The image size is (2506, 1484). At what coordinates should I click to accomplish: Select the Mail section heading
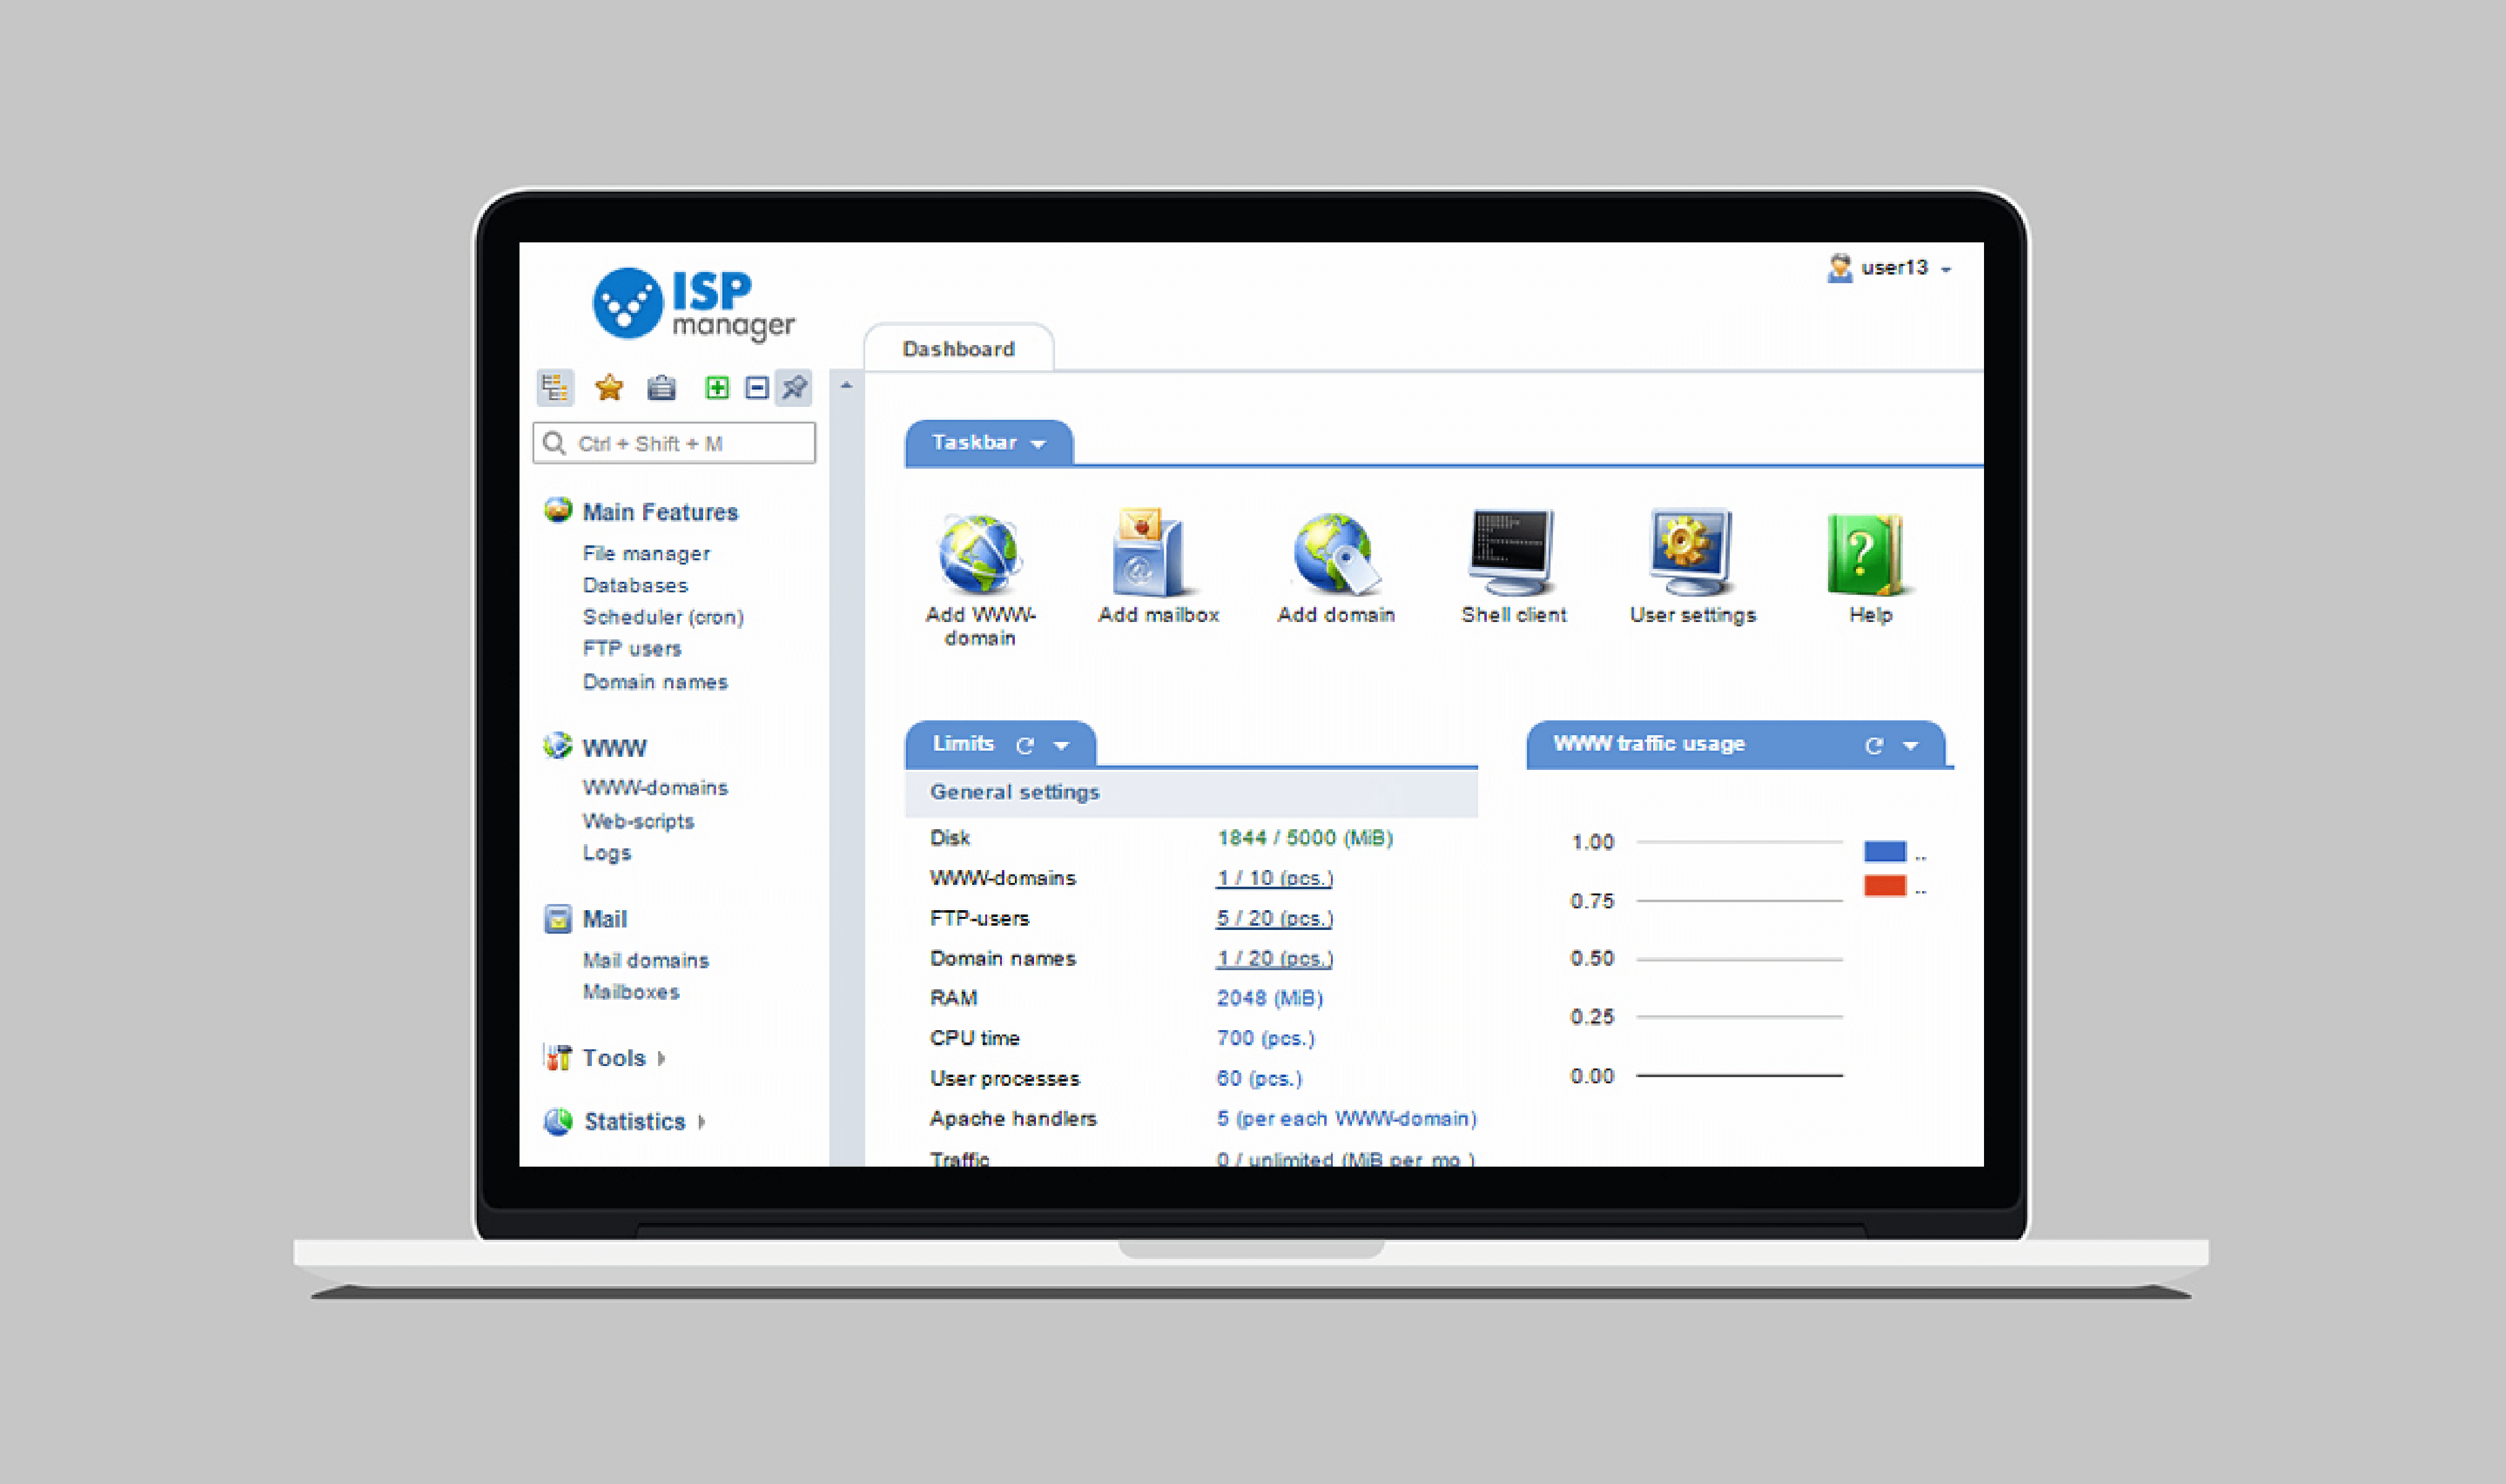604,919
